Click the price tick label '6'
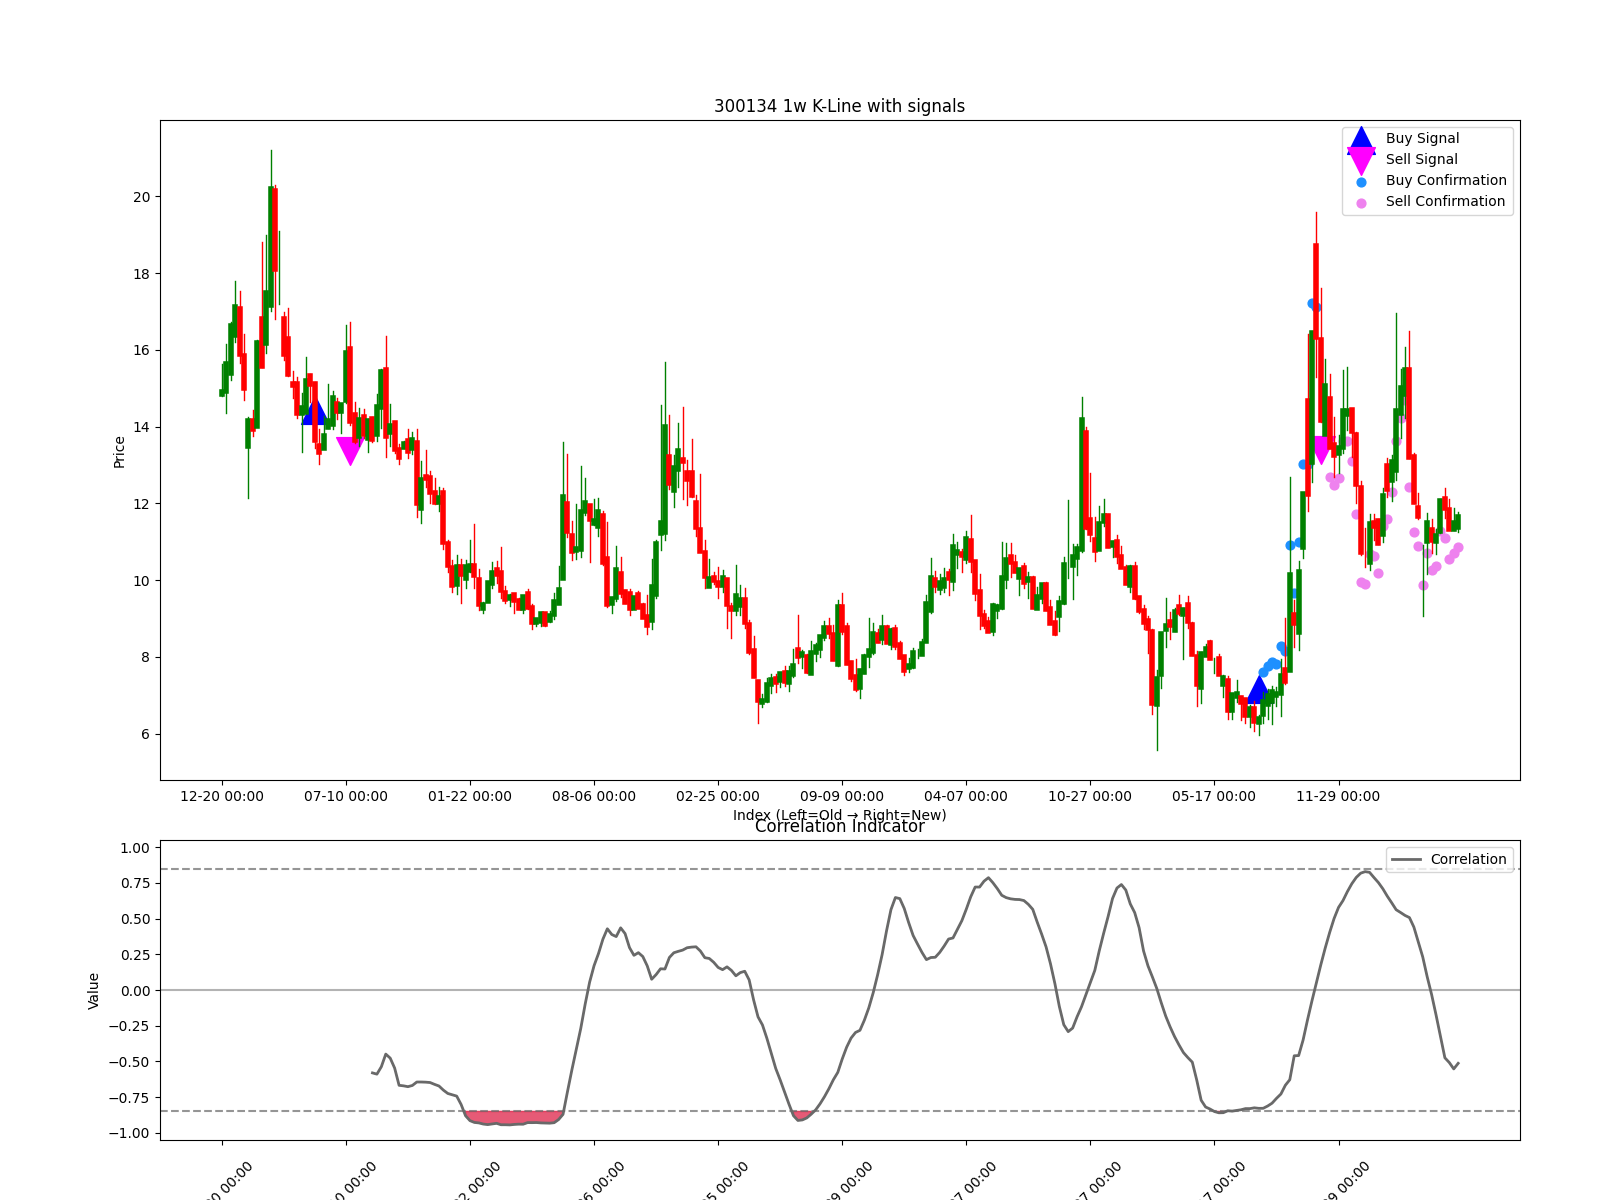 [x=145, y=734]
